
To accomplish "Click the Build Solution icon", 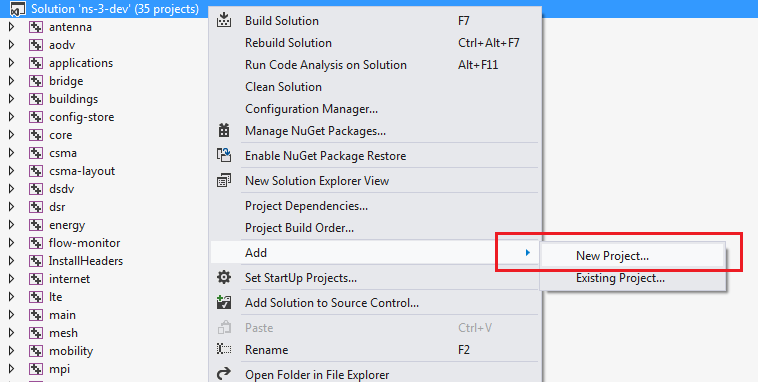I will click(x=224, y=20).
